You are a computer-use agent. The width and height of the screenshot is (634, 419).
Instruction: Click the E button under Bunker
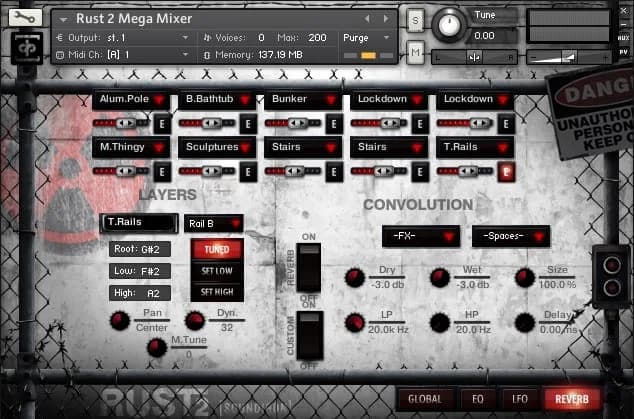coord(334,124)
